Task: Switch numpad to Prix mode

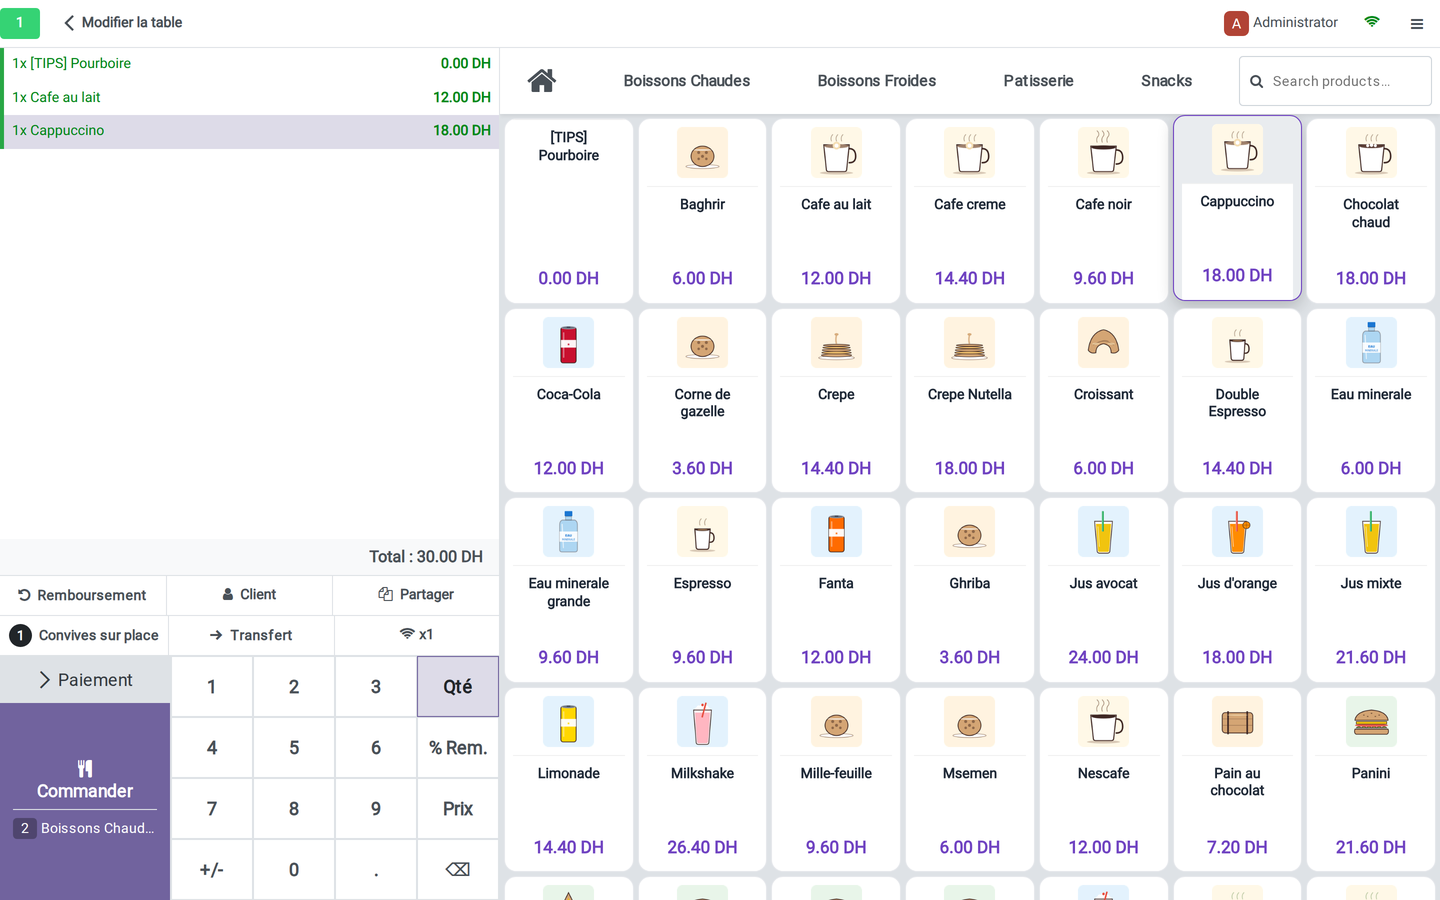Action: click(458, 808)
